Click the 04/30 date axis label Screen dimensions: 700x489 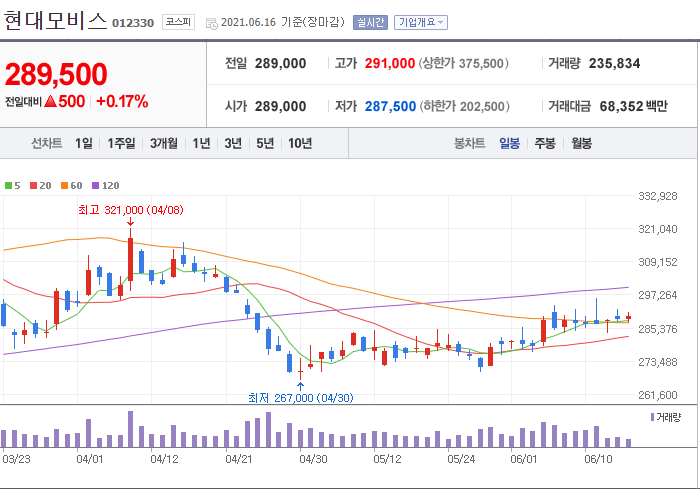313,459
